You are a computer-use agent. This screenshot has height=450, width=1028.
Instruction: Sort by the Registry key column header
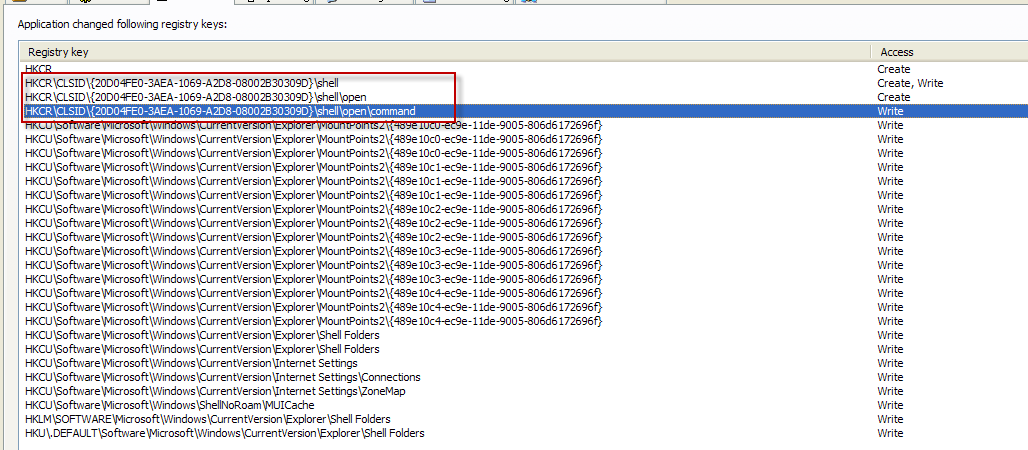tap(445, 52)
